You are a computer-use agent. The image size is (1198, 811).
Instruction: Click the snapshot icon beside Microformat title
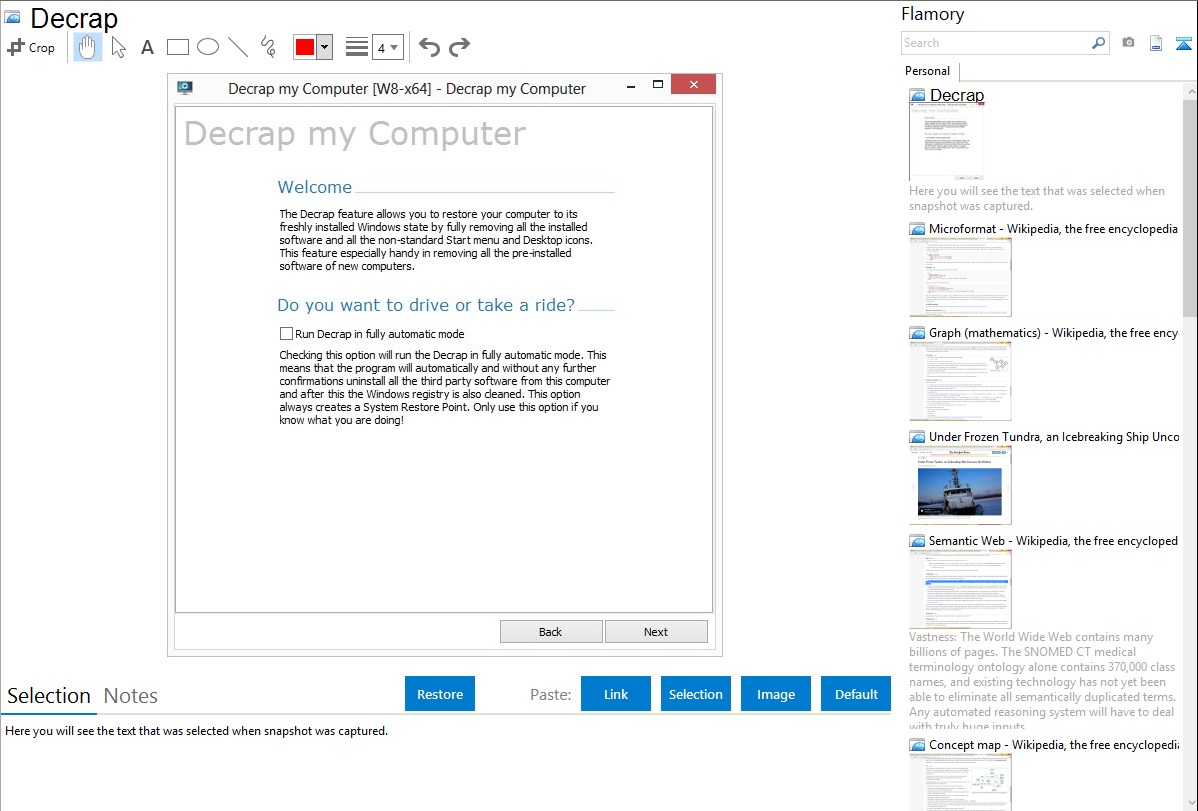pos(918,229)
